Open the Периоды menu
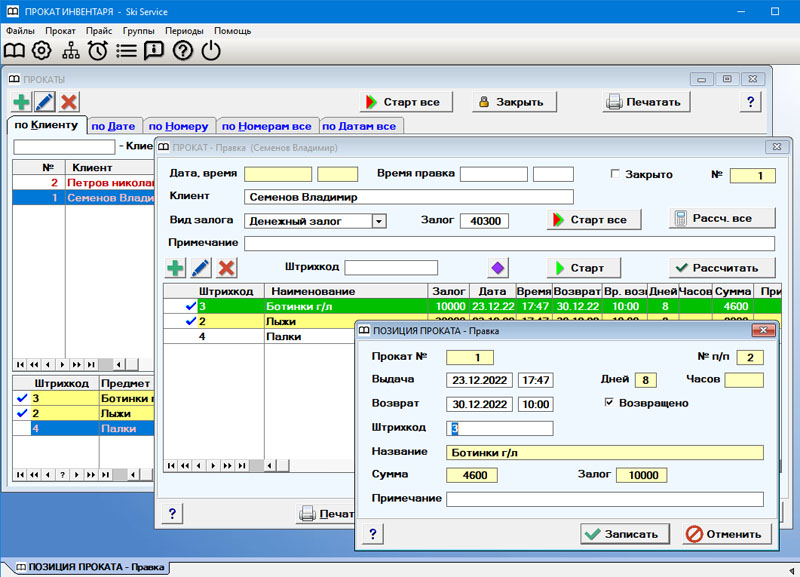Viewport: 800px width, 577px height. click(182, 31)
